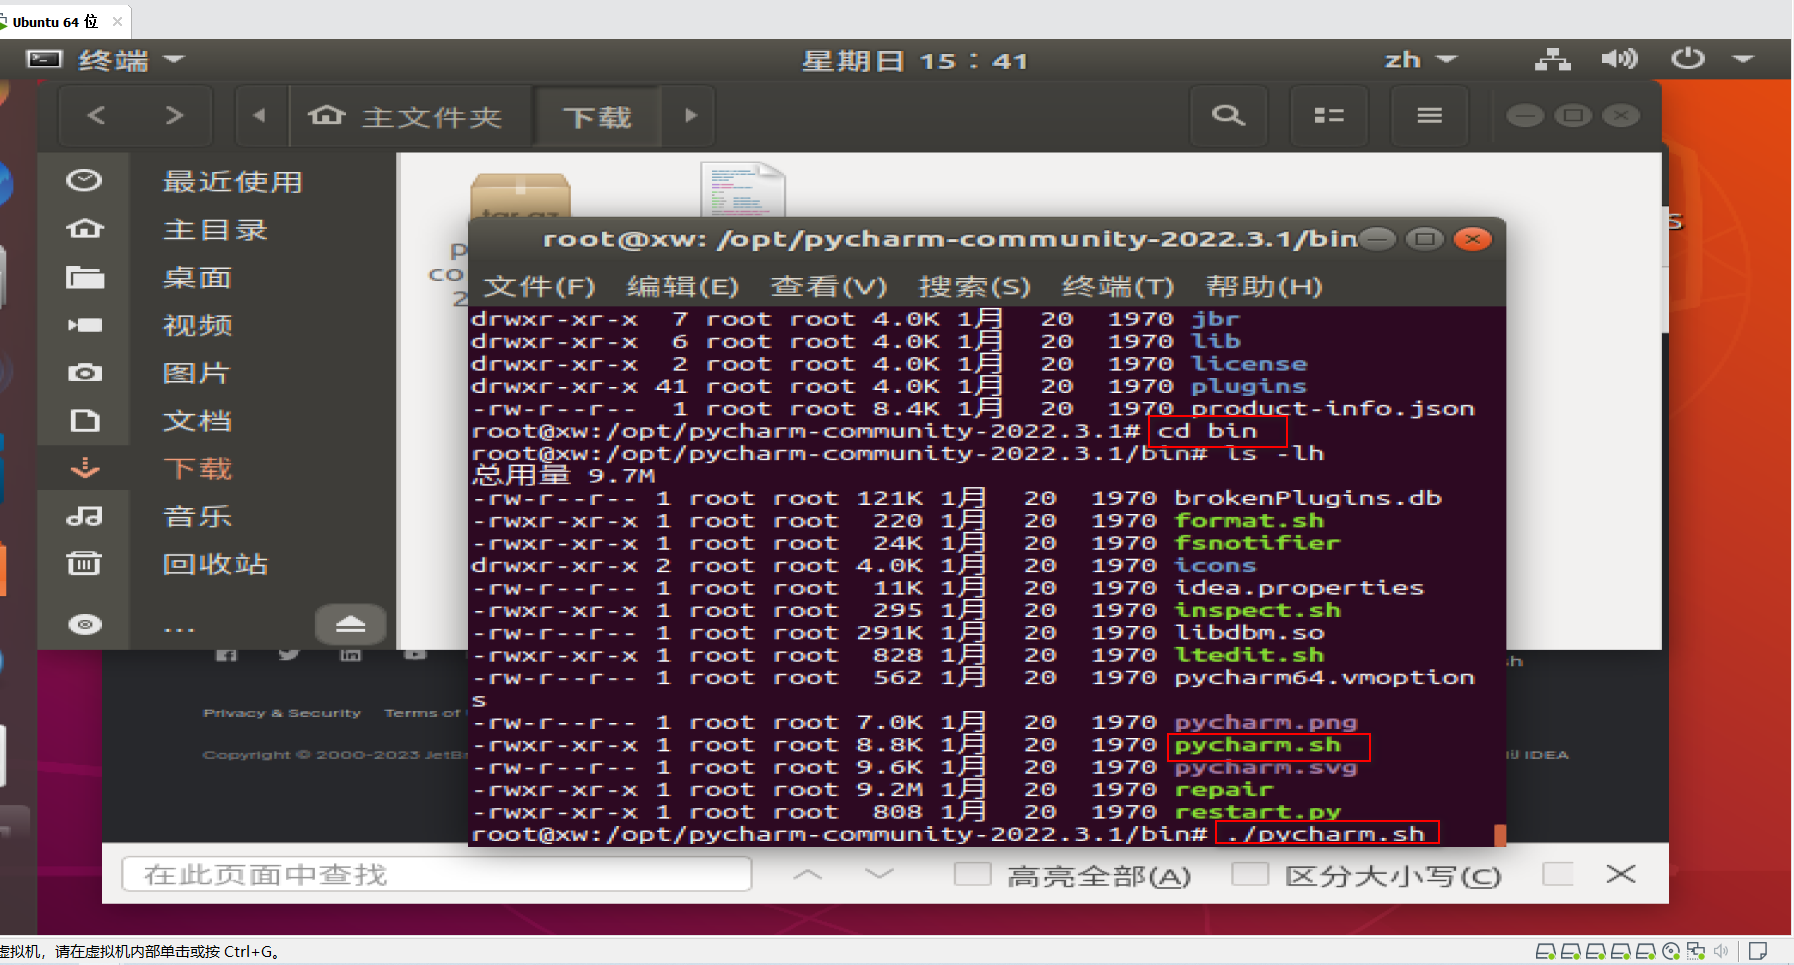
Task: Click the 回收站 sidebar label
Action: tap(215, 564)
